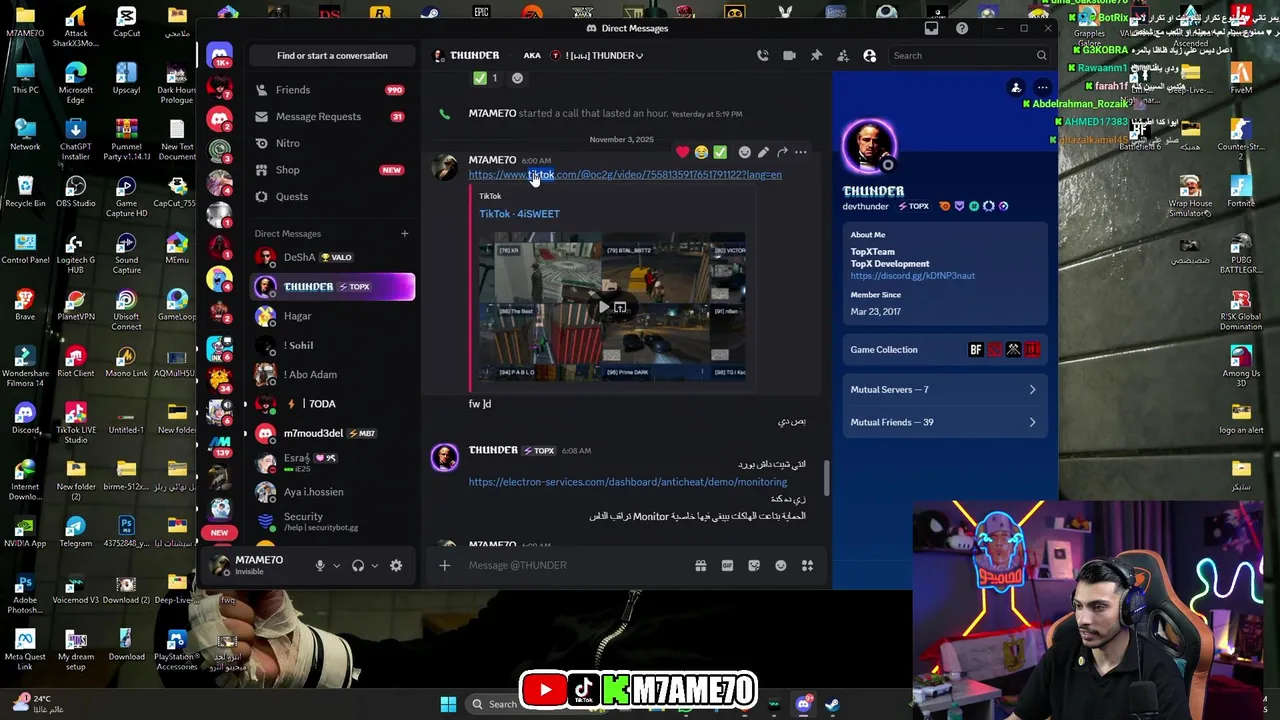Open Windows Start button on taskbar
The width and height of the screenshot is (1280, 720).
click(x=448, y=704)
